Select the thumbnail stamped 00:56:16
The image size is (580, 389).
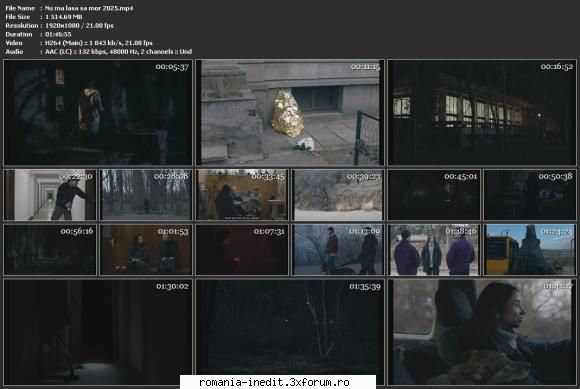tap(50, 250)
